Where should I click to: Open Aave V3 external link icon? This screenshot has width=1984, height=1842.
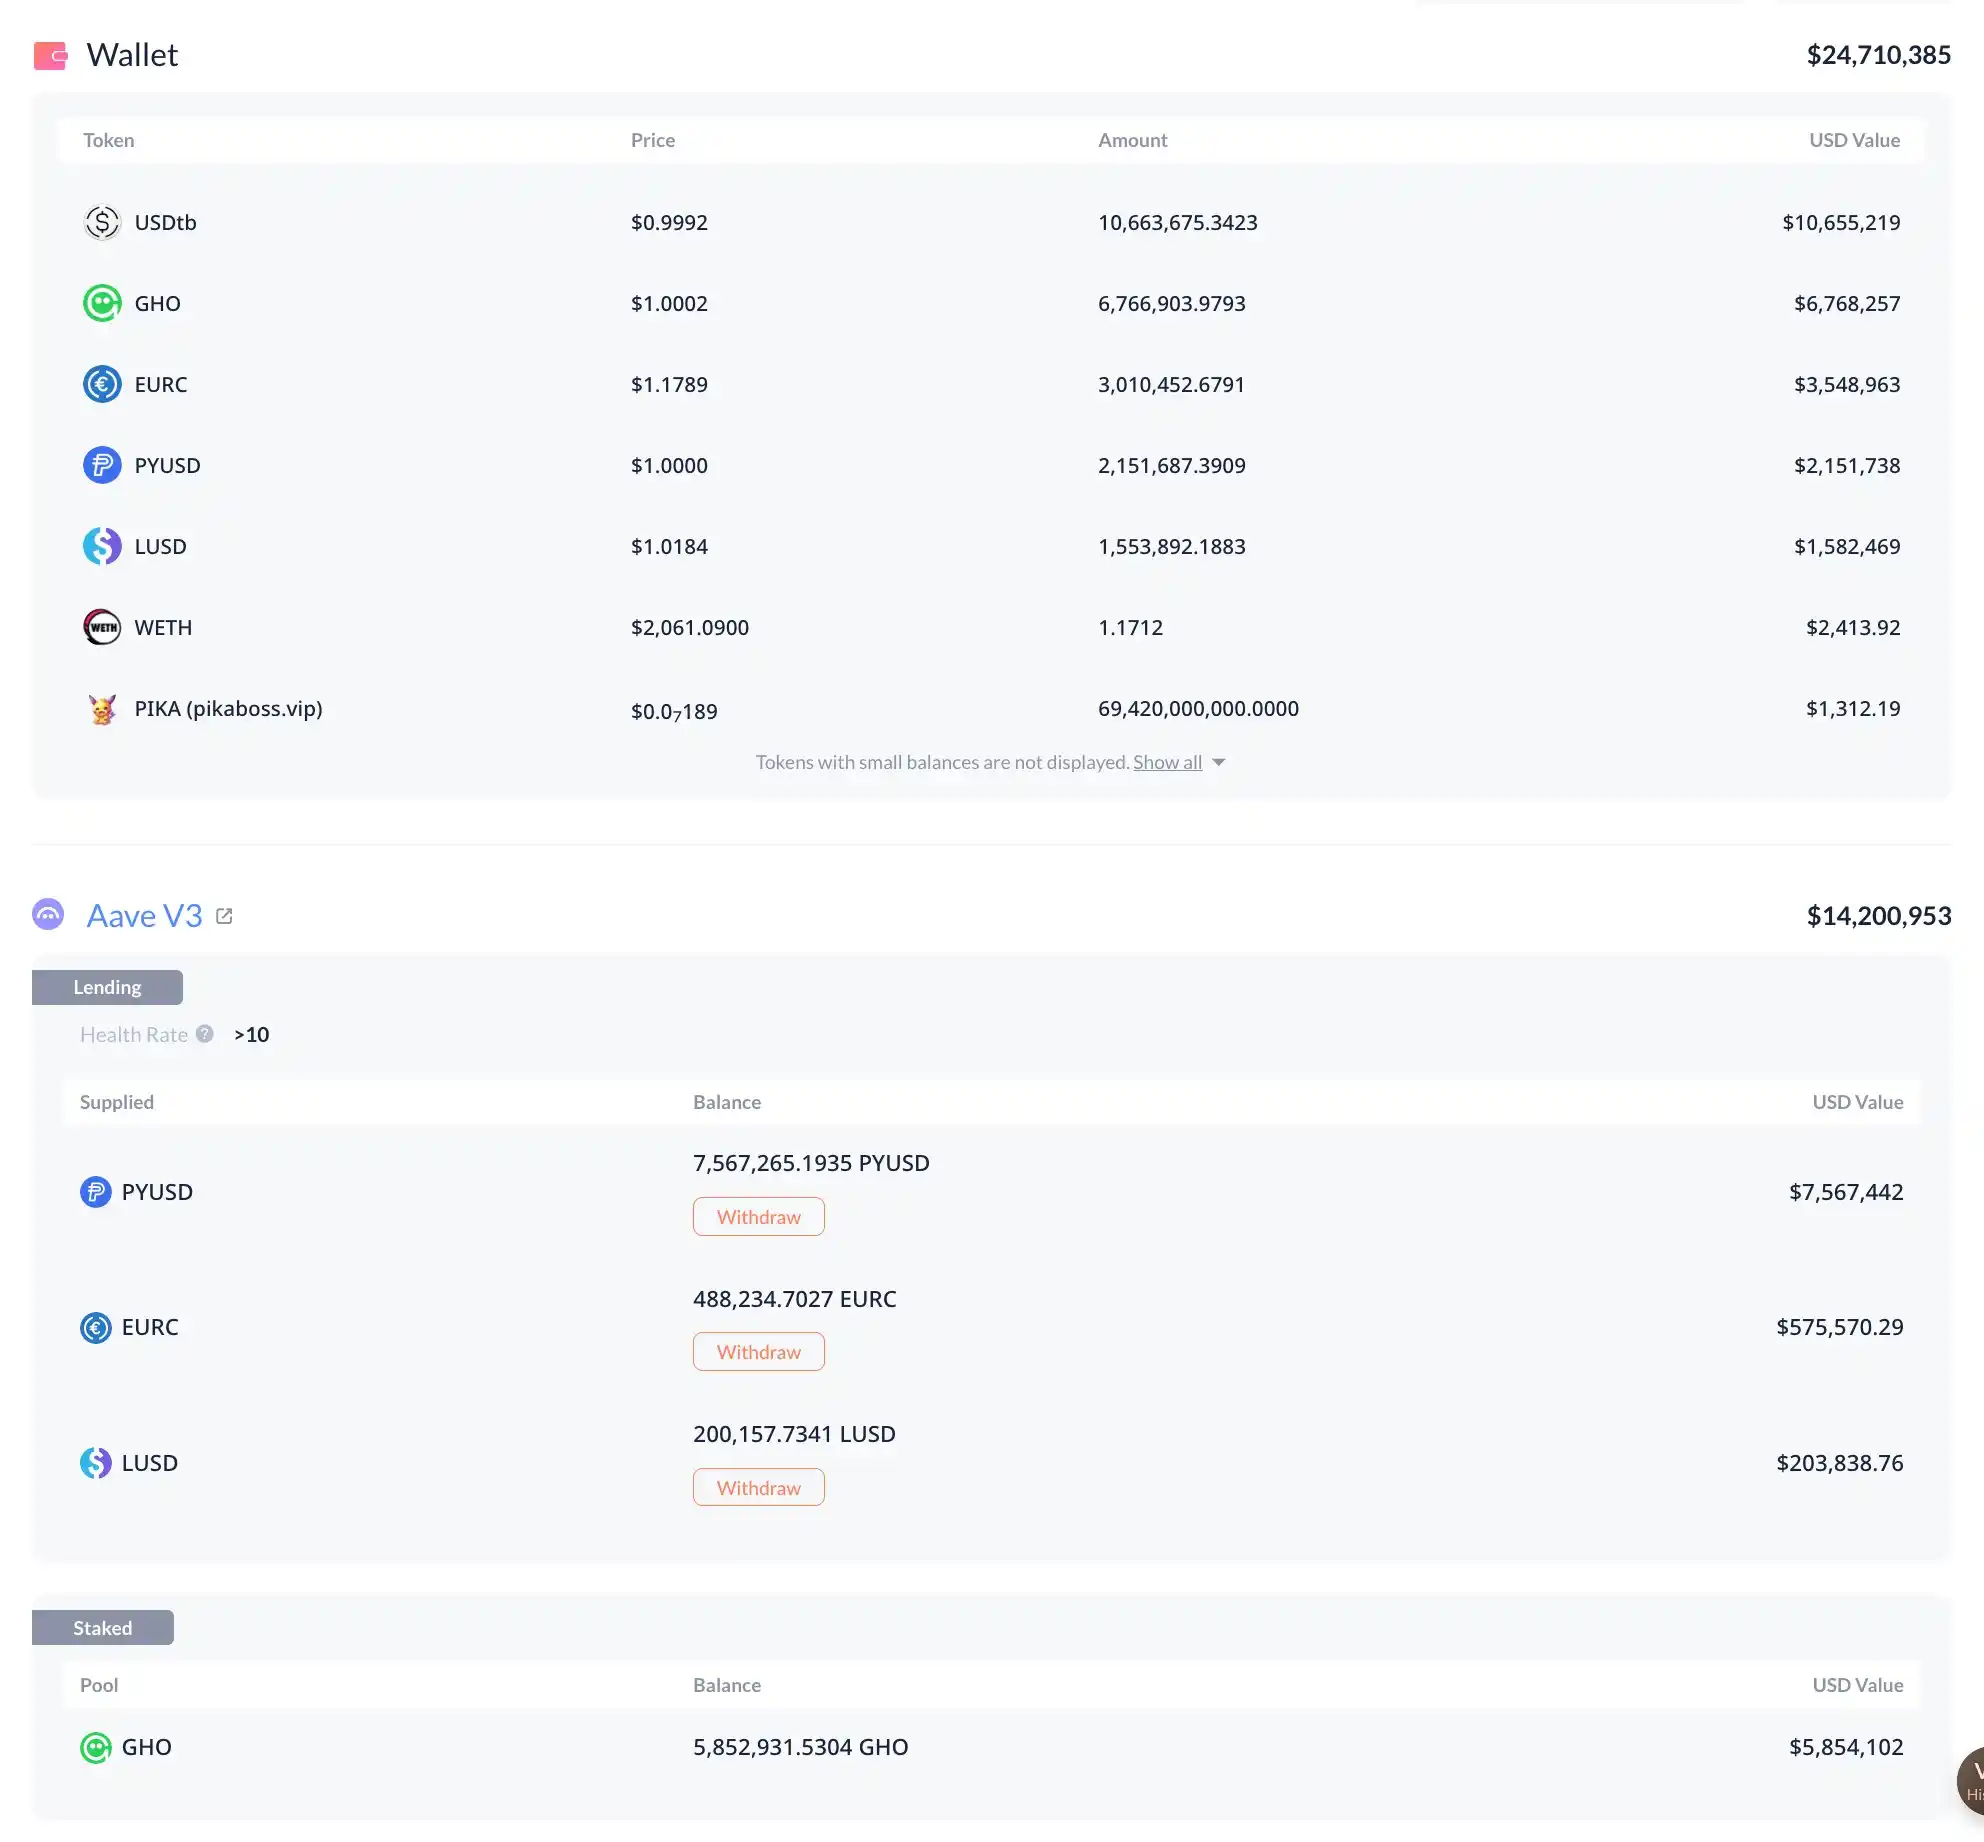pyautogui.click(x=224, y=916)
